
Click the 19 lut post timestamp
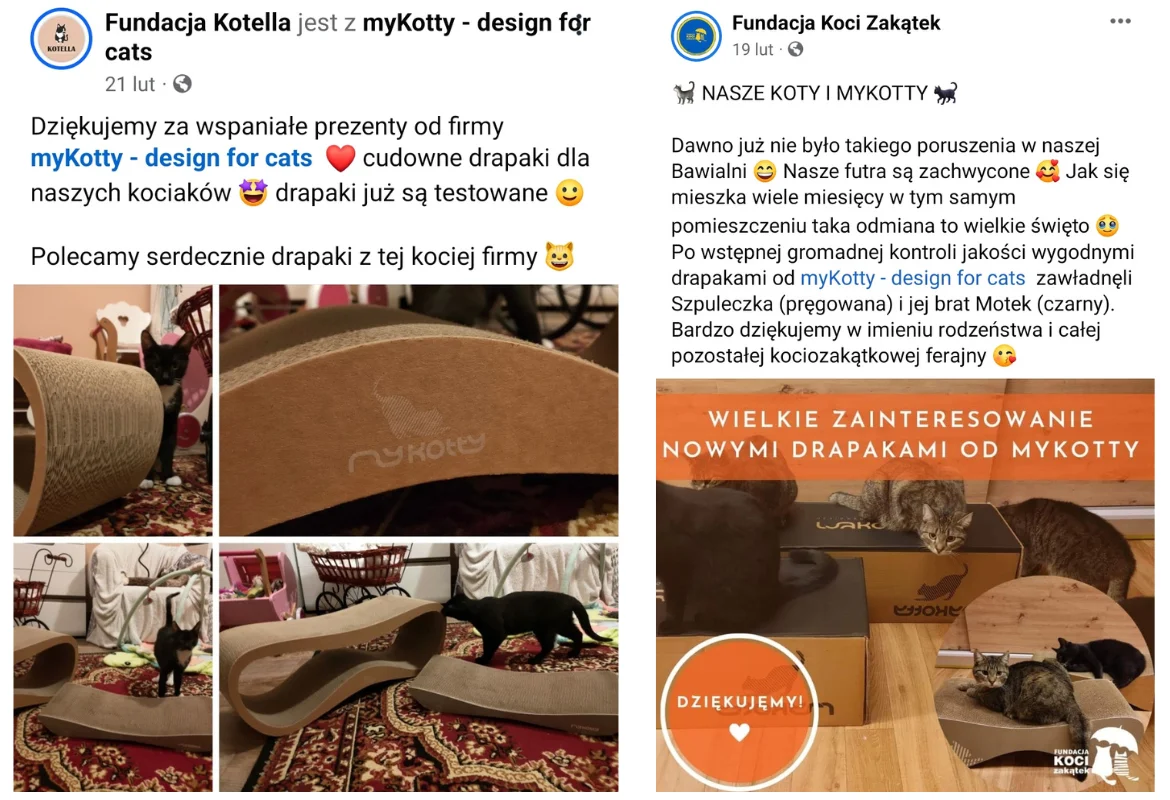point(752,49)
